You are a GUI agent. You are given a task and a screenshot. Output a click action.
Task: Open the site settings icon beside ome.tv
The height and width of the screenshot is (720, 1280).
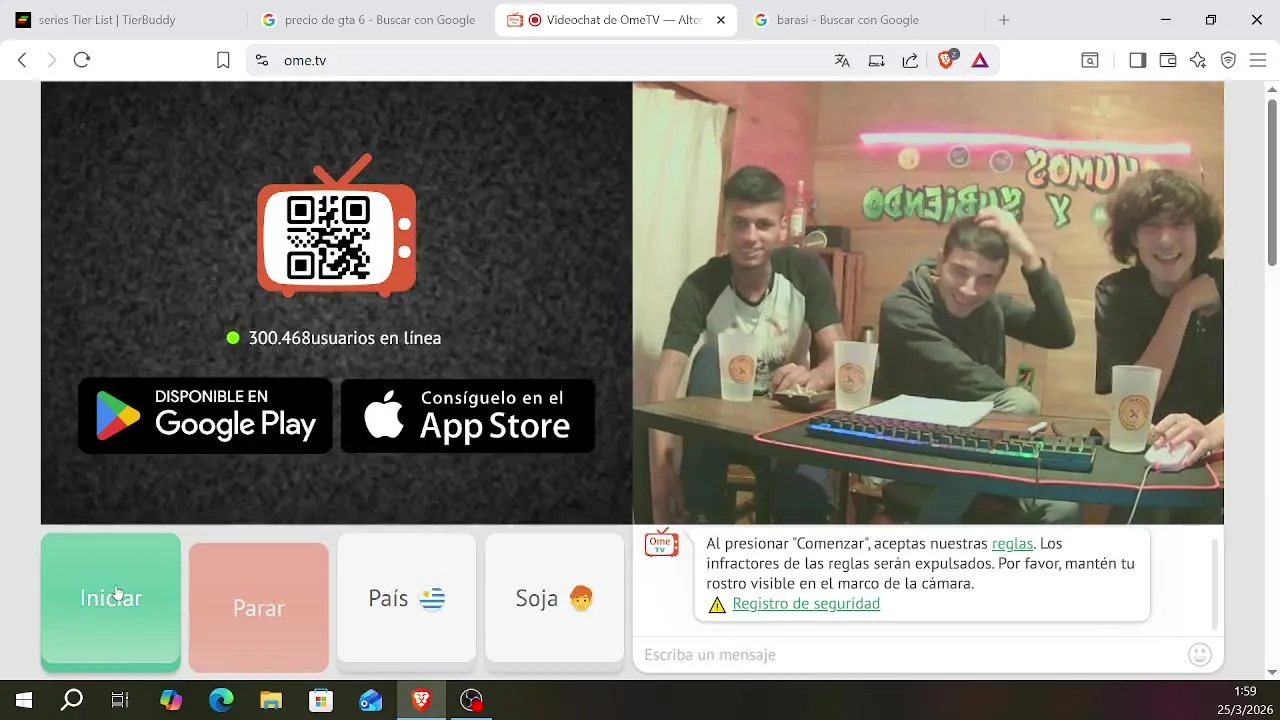(x=262, y=60)
